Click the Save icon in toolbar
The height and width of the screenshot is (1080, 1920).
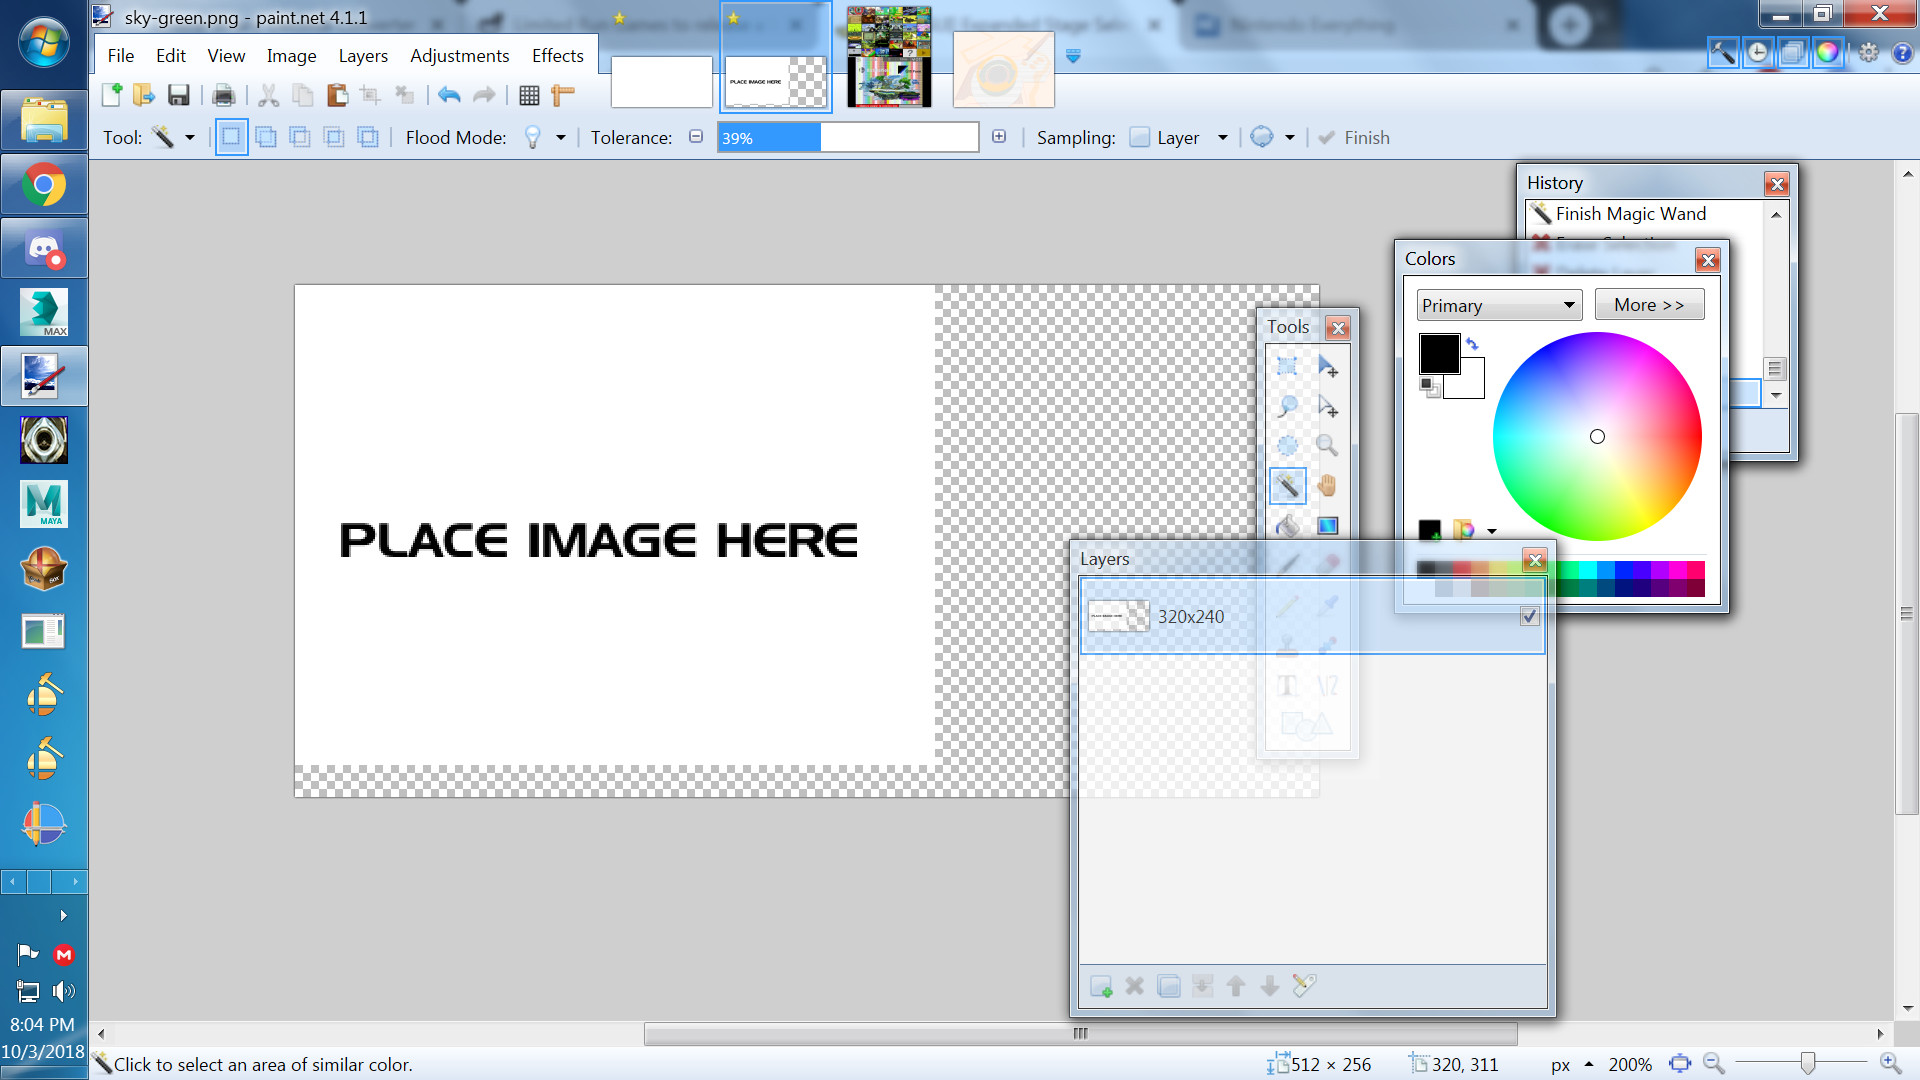(179, 95)
